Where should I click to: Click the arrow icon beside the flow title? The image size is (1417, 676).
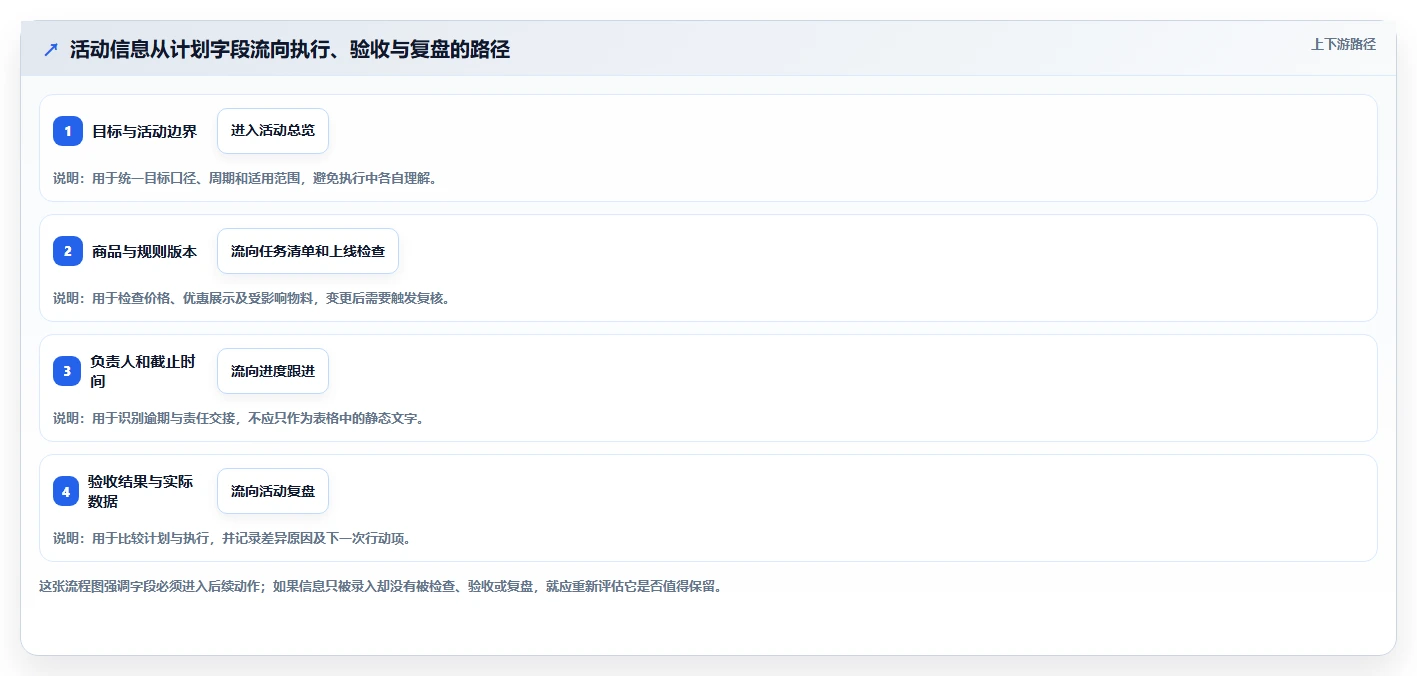tap(51, 50)
